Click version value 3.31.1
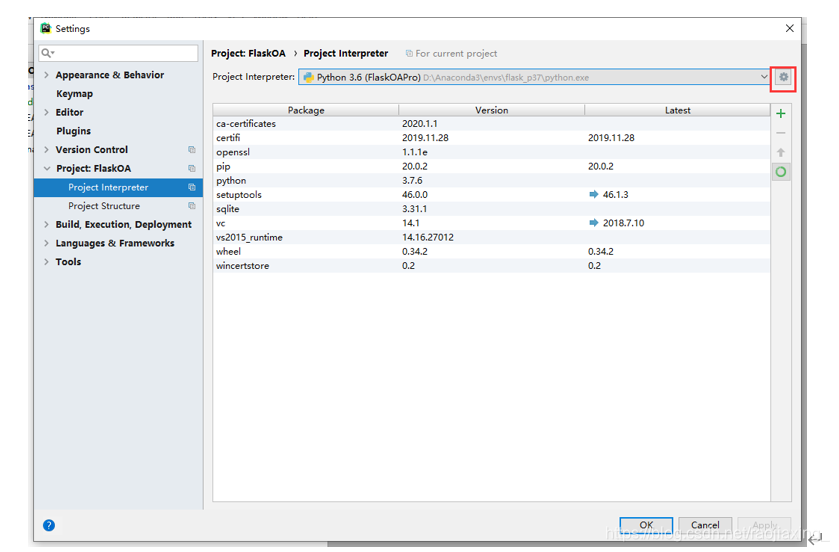839x552 pixels. tap(414, 209)
